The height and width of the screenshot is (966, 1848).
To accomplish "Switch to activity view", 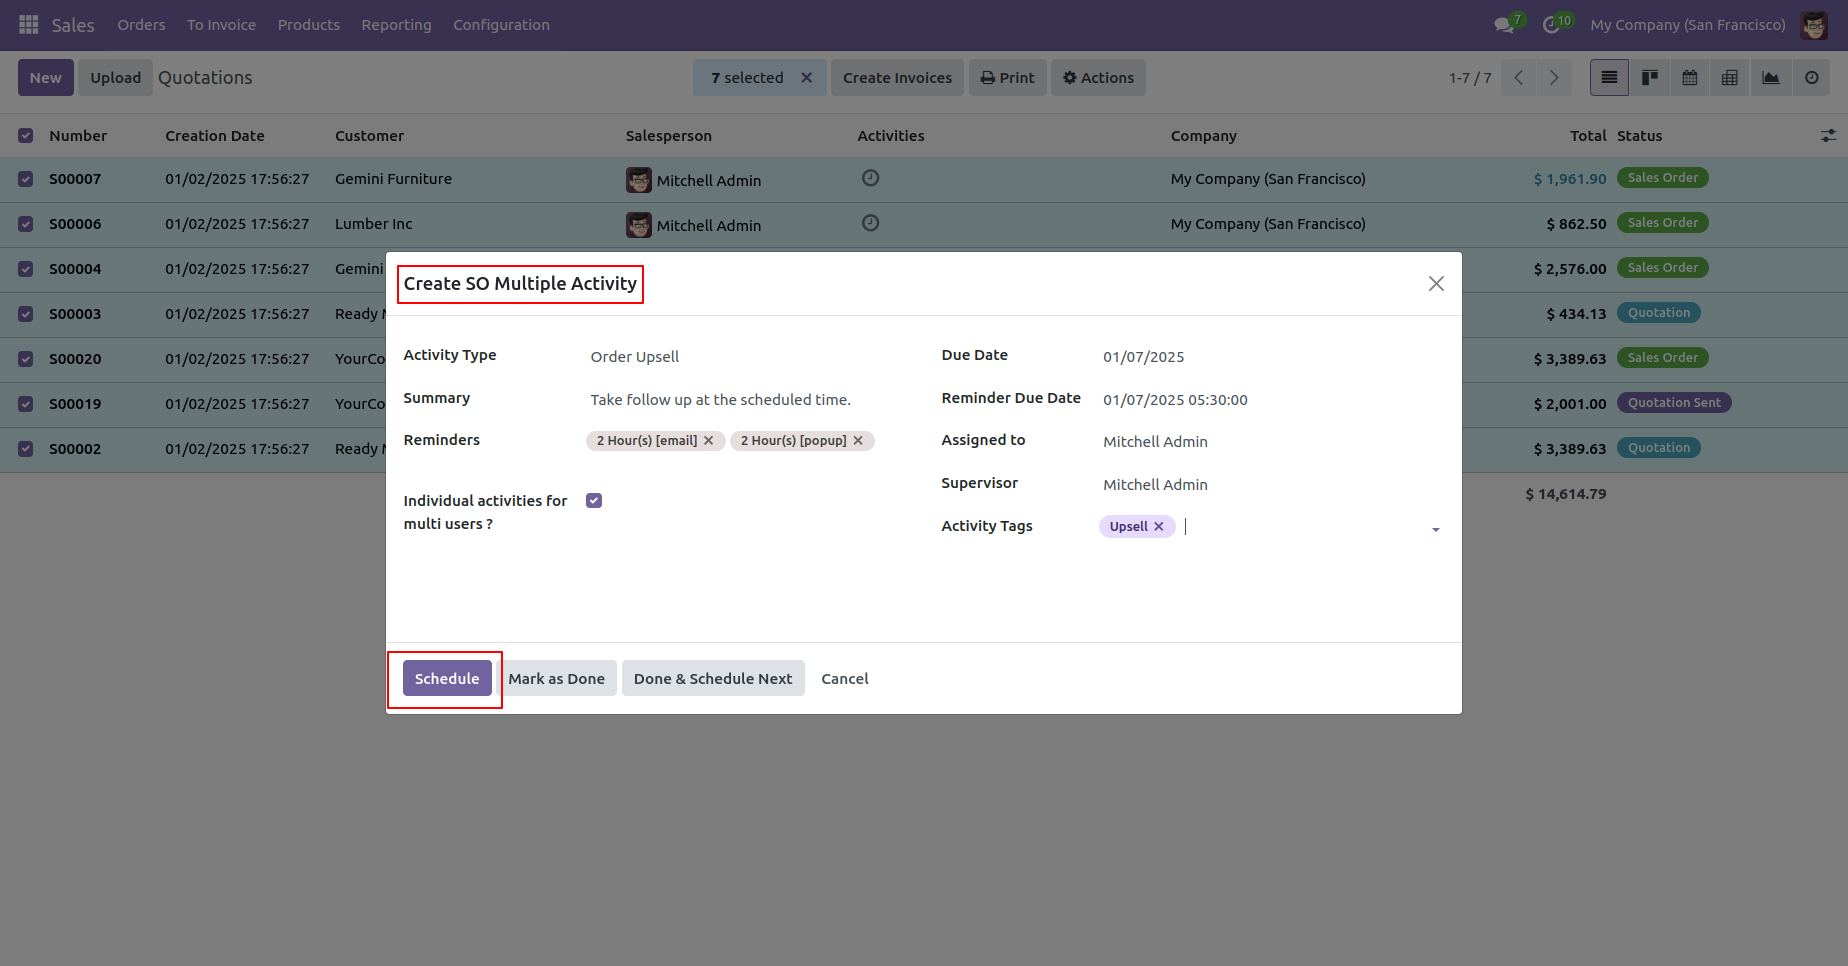I will click(x=1811, y=78).
